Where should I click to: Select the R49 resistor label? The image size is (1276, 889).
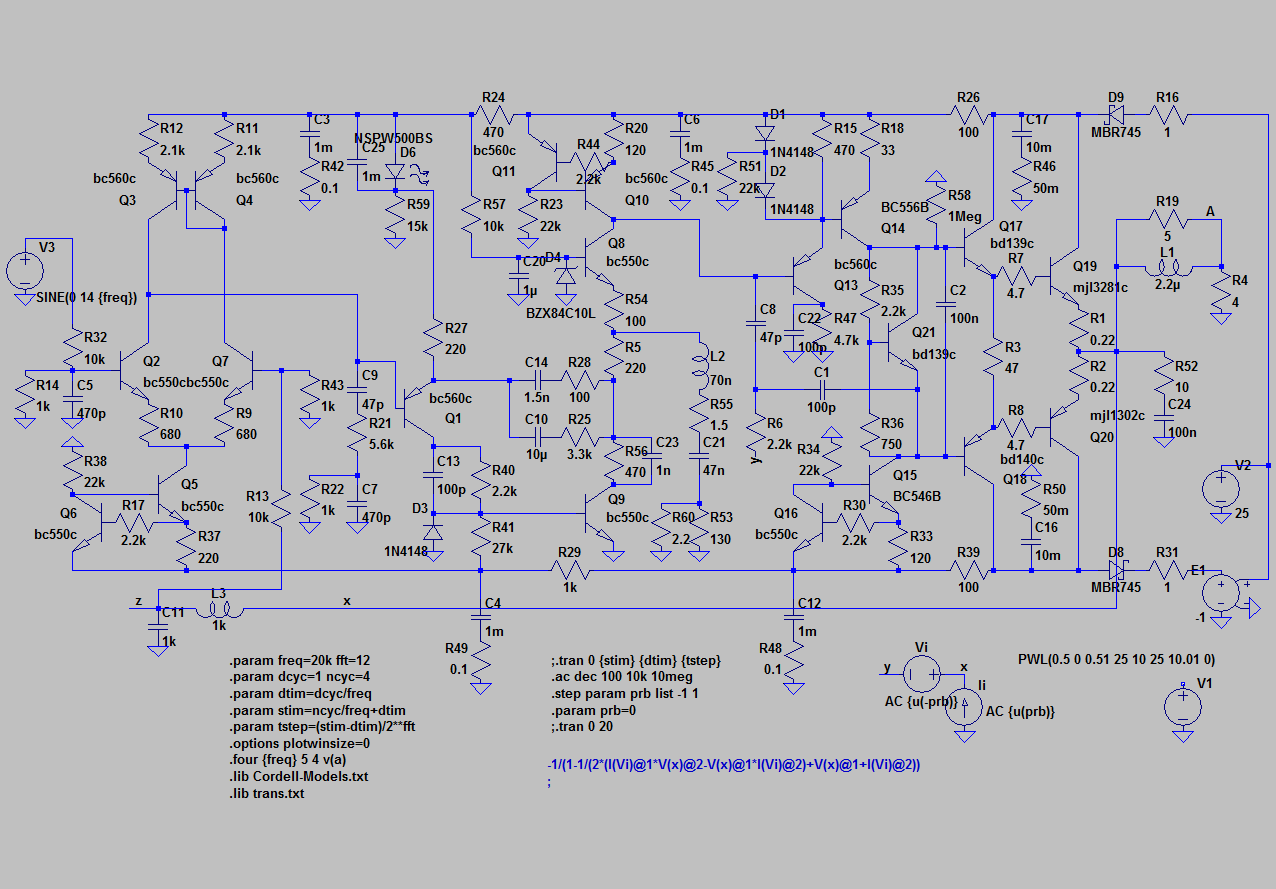(457, 648)
